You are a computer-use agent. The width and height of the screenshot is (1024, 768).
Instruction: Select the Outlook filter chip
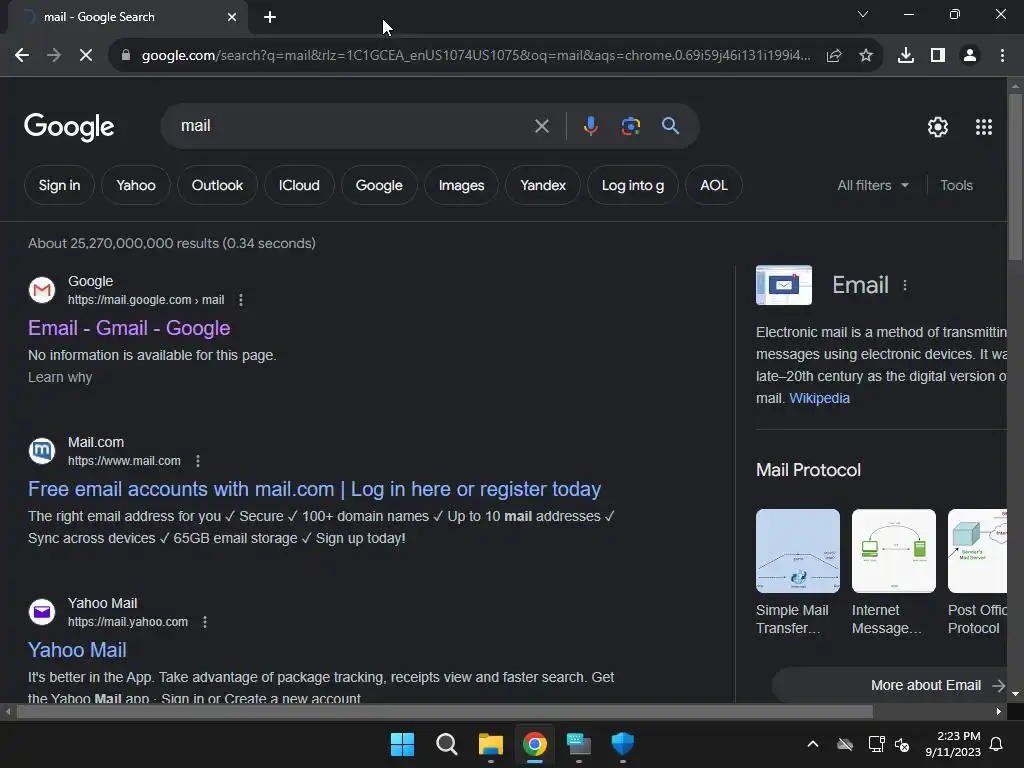(x=217, y=185)
